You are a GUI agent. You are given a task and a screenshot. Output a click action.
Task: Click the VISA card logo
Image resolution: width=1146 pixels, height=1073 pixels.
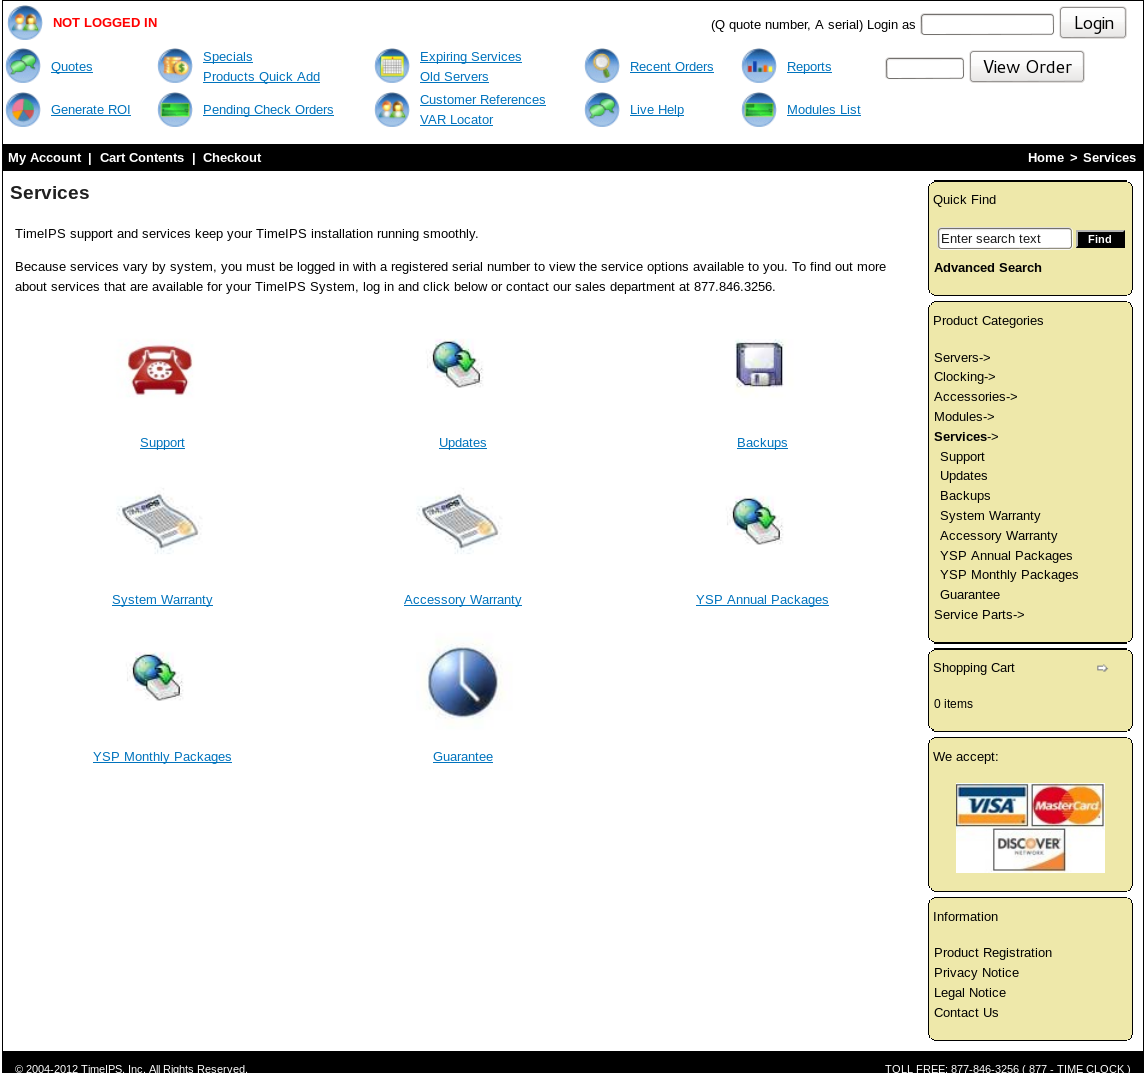992,805
